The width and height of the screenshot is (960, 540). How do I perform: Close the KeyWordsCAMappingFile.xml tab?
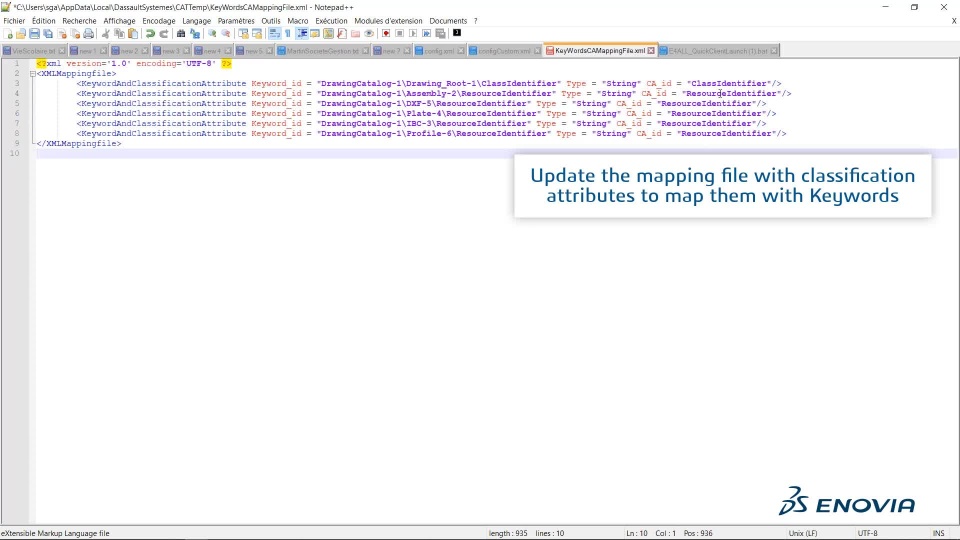651,51
